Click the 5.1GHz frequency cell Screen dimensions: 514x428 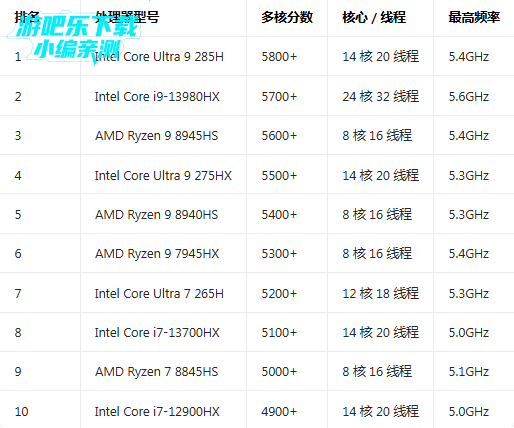469,372
